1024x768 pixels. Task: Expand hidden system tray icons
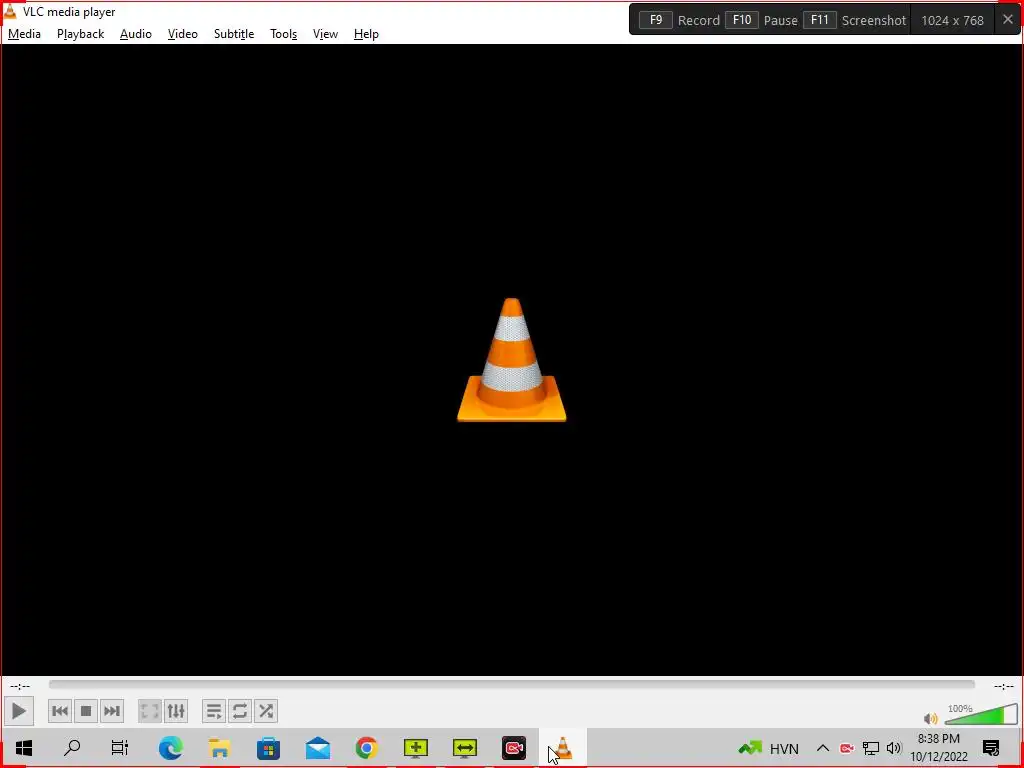[x=823, y=748]
